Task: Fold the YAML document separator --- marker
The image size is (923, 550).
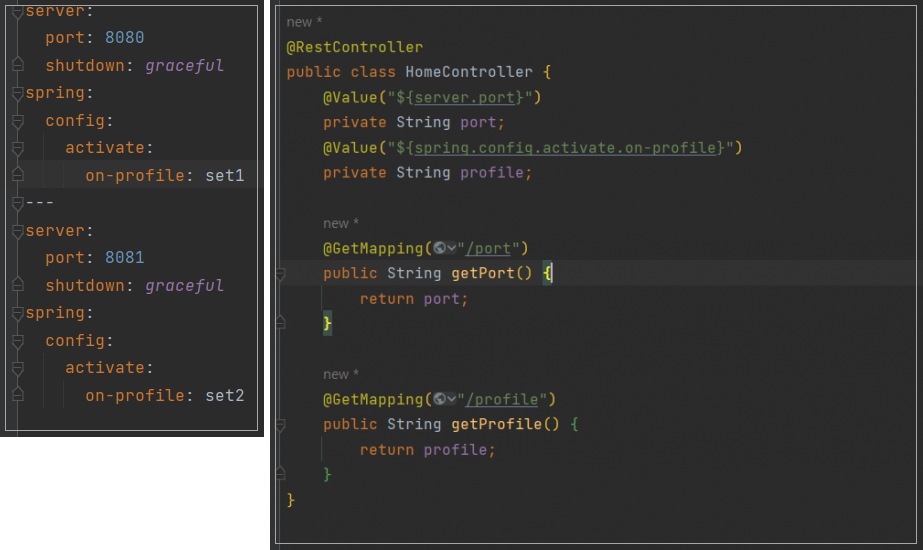Action: click(18, 203)
